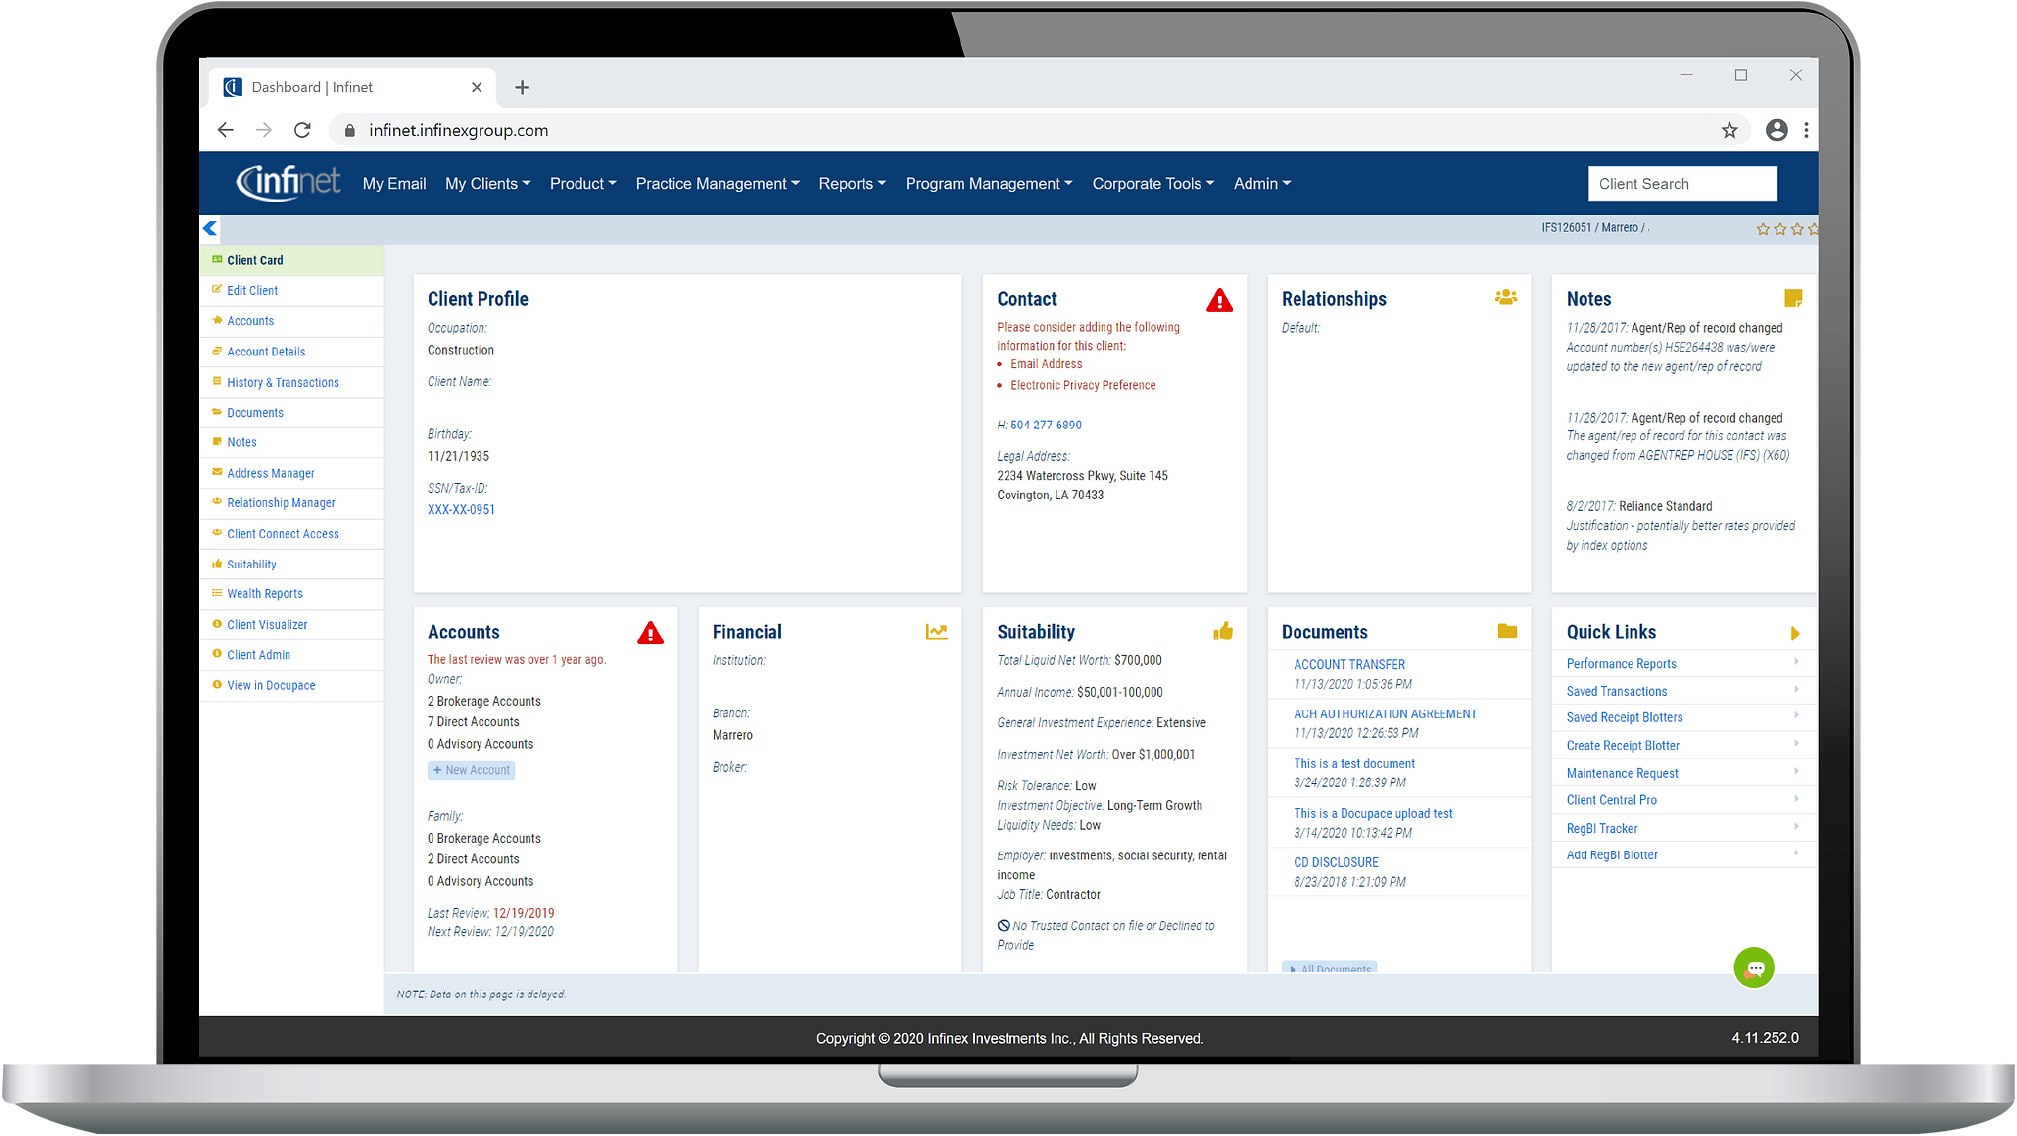Expand the Saved Transactions quick link arrow

pyautogui.click(x=1796, y=689)
